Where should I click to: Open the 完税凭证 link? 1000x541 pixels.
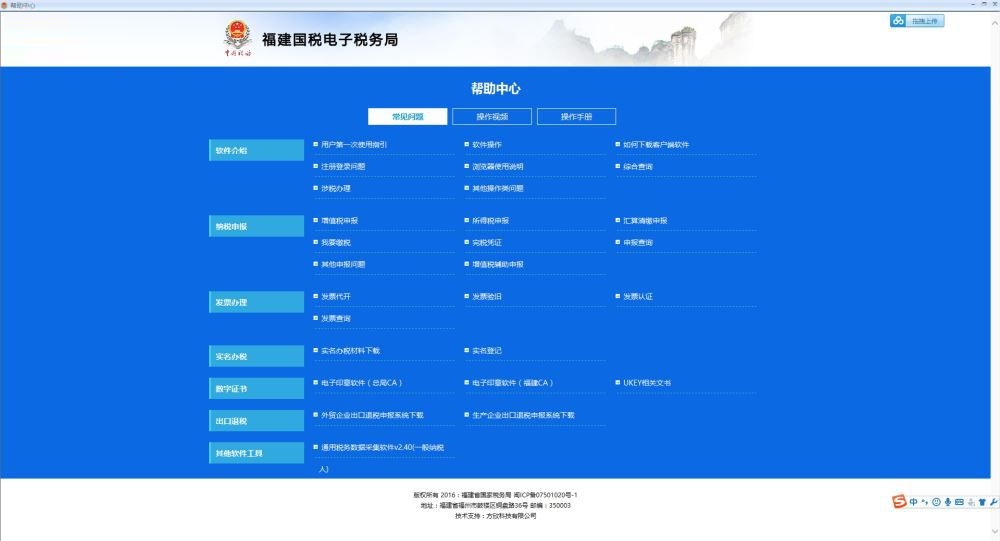[487, 242]
